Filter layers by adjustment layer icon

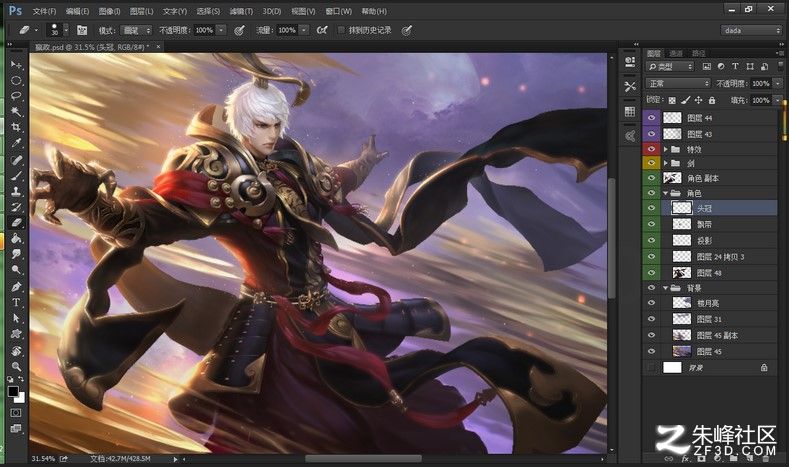tap(721, 66)
